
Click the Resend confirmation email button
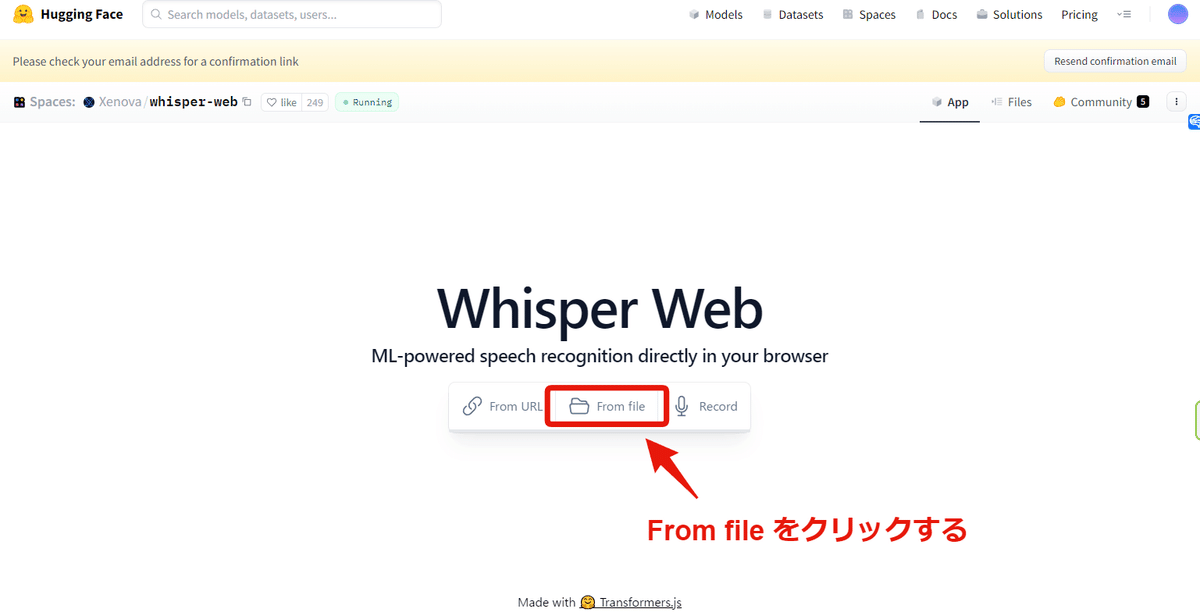click(1114, 60)
